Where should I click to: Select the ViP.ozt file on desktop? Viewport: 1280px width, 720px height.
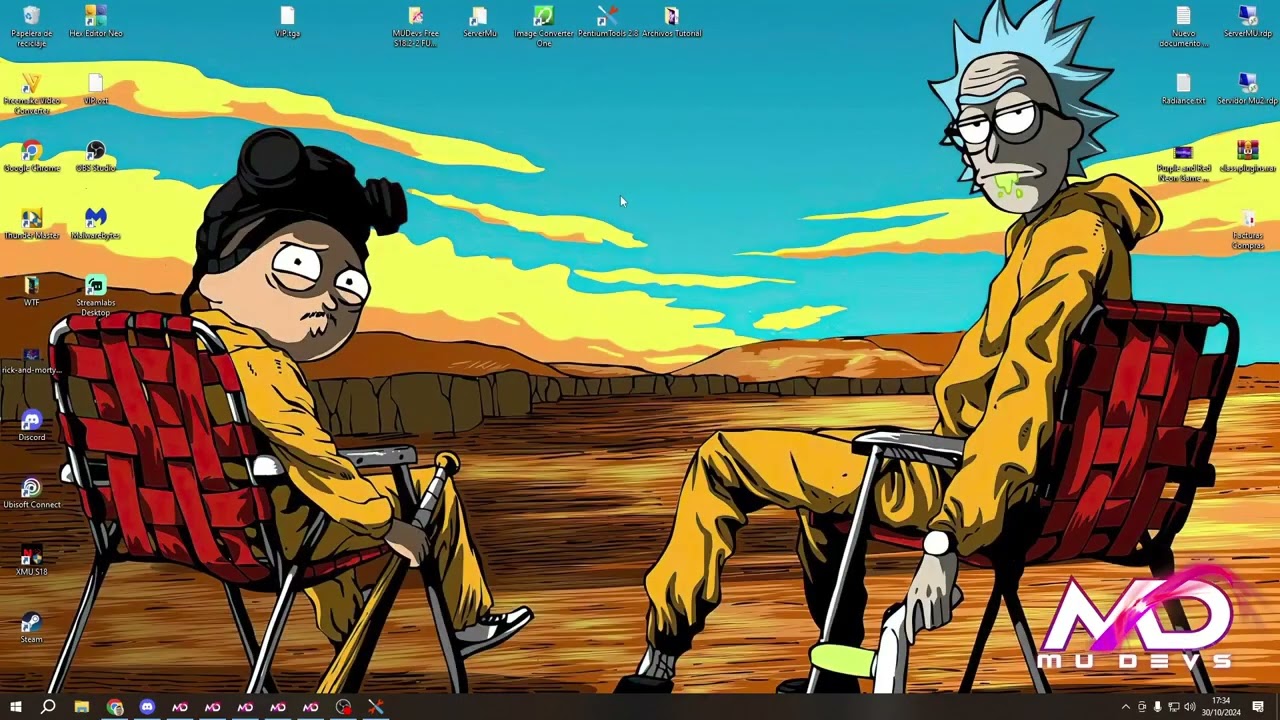tap(96, 89)
